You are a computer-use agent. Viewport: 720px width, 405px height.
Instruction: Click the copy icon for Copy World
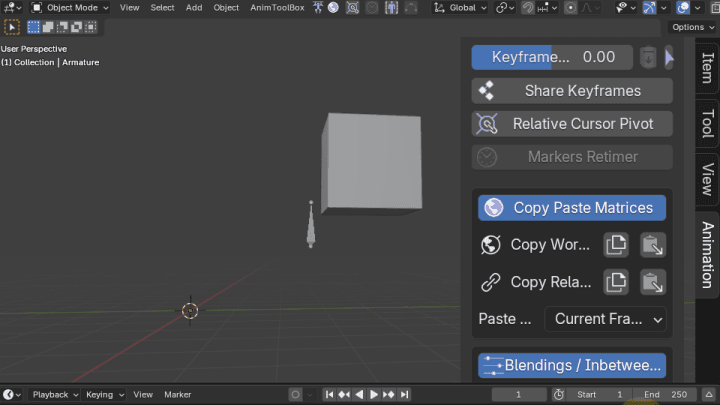click(x=616, y=245)
